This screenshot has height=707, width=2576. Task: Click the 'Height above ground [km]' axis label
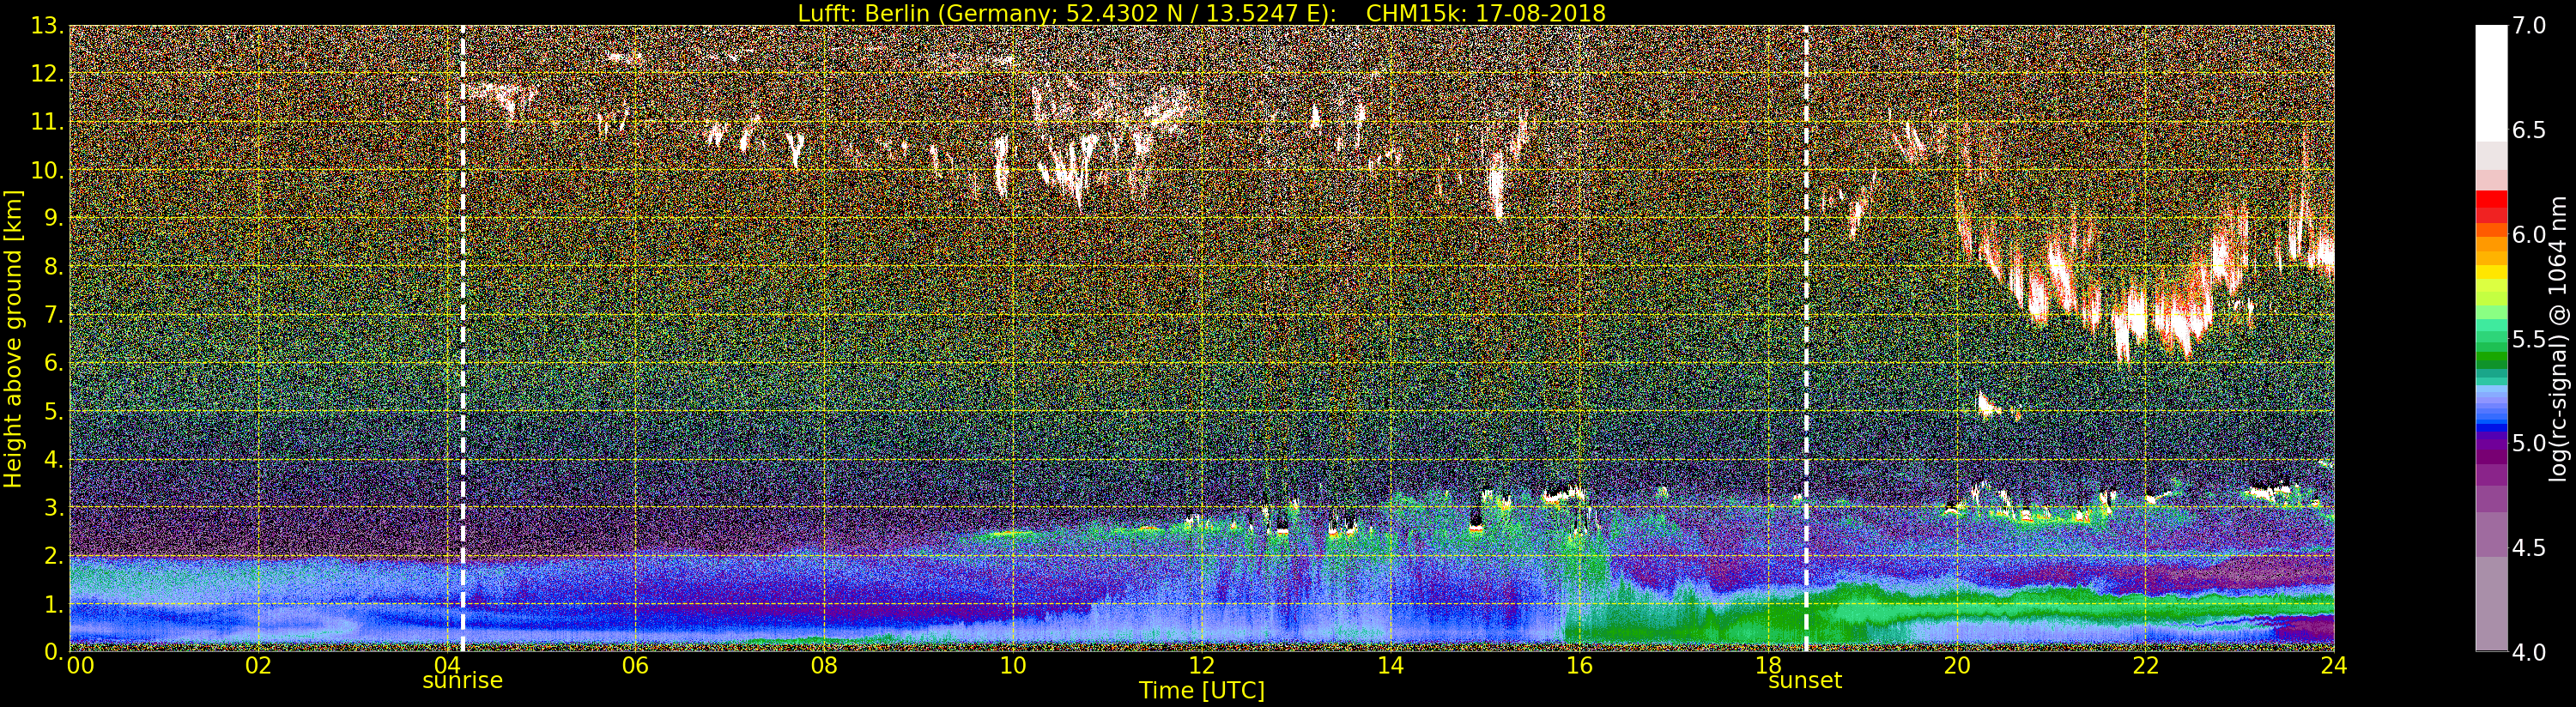13,338
